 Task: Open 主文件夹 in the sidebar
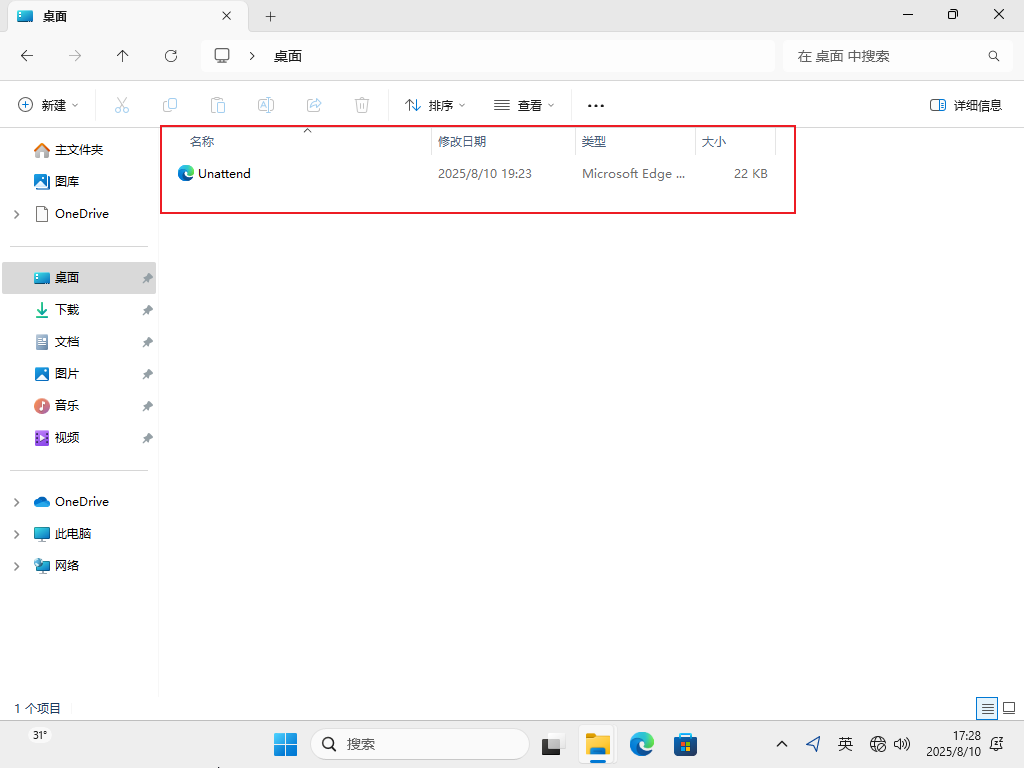pos(79,150)
